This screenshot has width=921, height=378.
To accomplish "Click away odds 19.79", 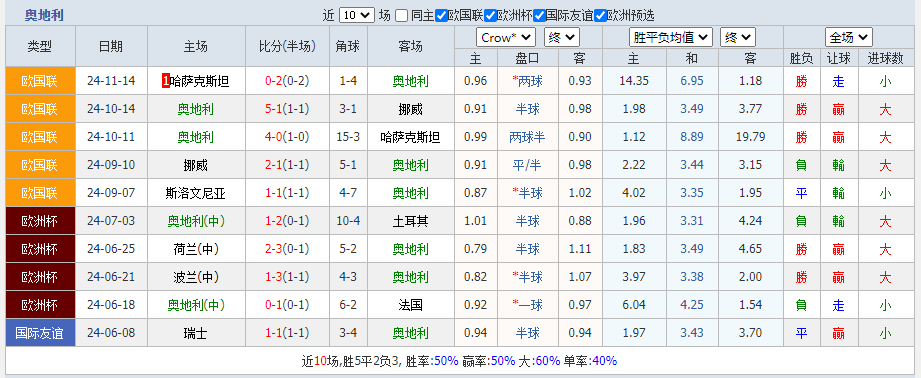I will coord(750,137).
